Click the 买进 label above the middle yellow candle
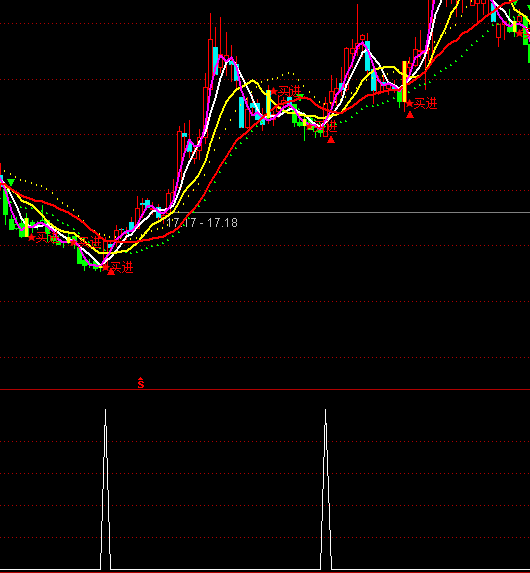Screen dimensions: 530x573 (289, 91)
